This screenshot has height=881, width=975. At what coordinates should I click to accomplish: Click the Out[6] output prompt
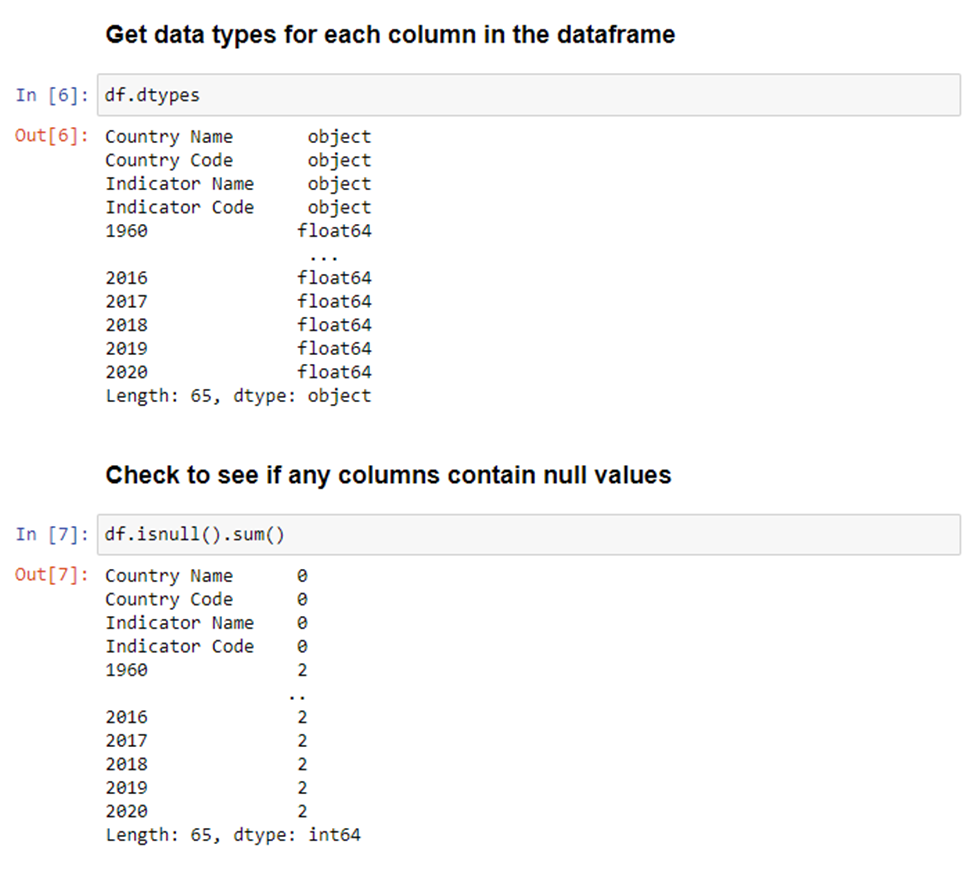click(x=52, y=136)
